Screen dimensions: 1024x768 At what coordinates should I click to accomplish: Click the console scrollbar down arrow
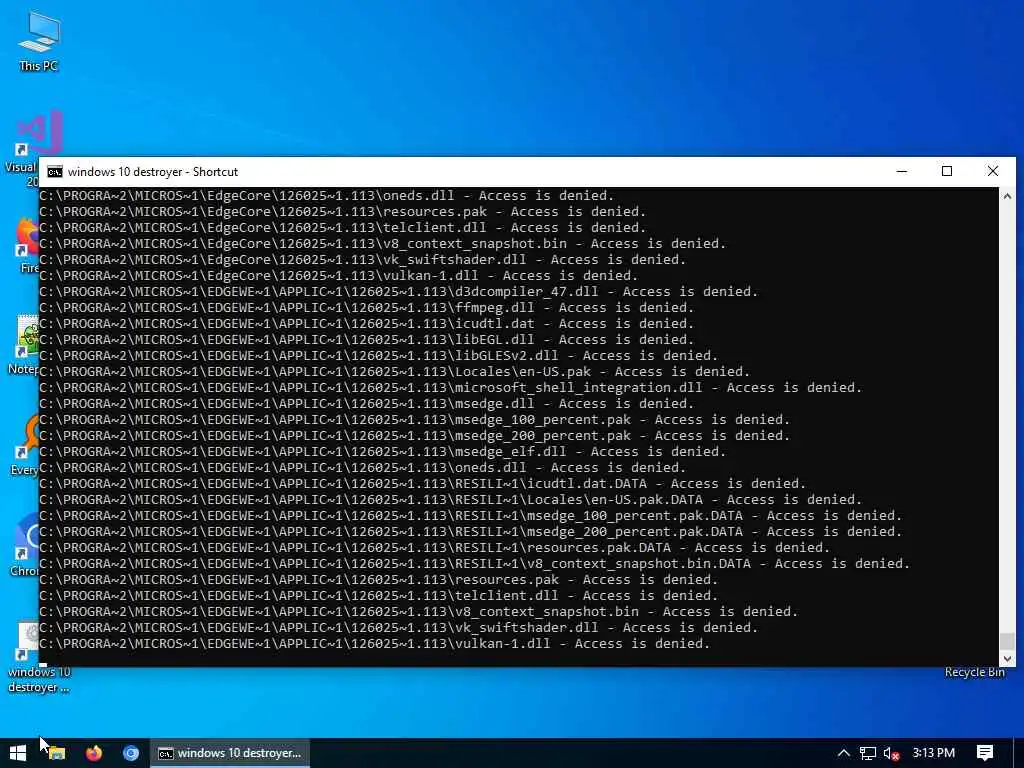(x=1007, y=658)
